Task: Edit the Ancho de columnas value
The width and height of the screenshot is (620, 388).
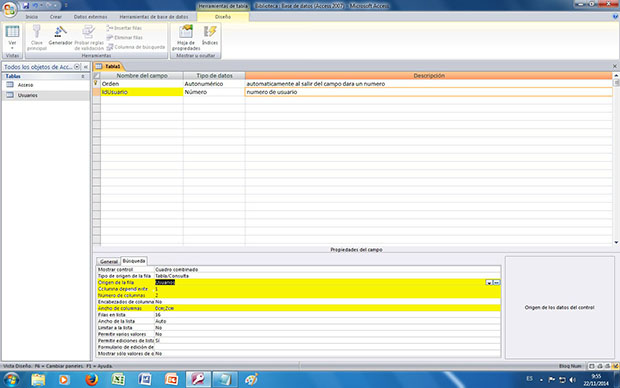Action: (327, 308)
